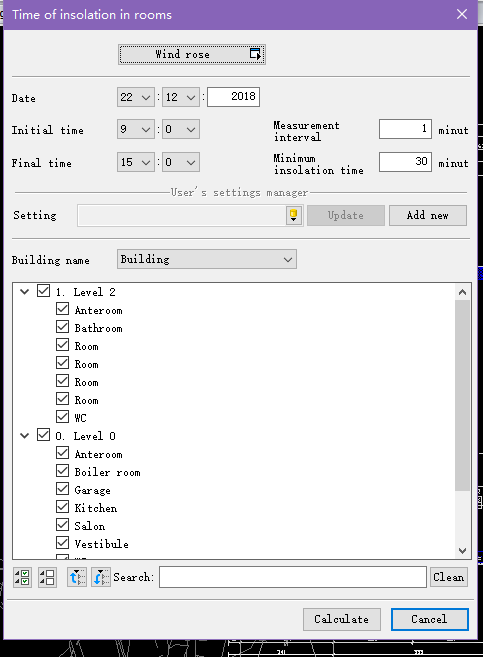Open the Building name dropdown
Image resolution: width=483 pixels, height=657 pixels.
coord(207,259)
